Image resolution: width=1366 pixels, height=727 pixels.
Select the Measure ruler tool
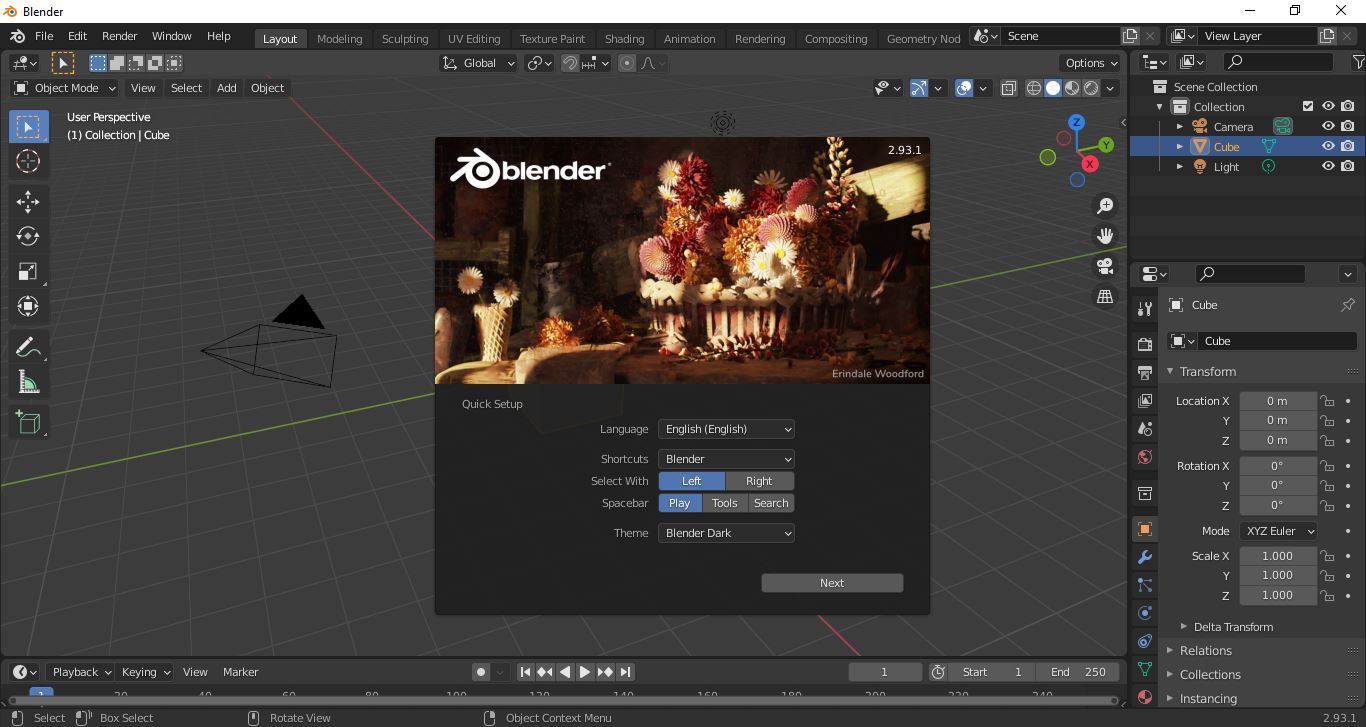click(x=28, y=383)
